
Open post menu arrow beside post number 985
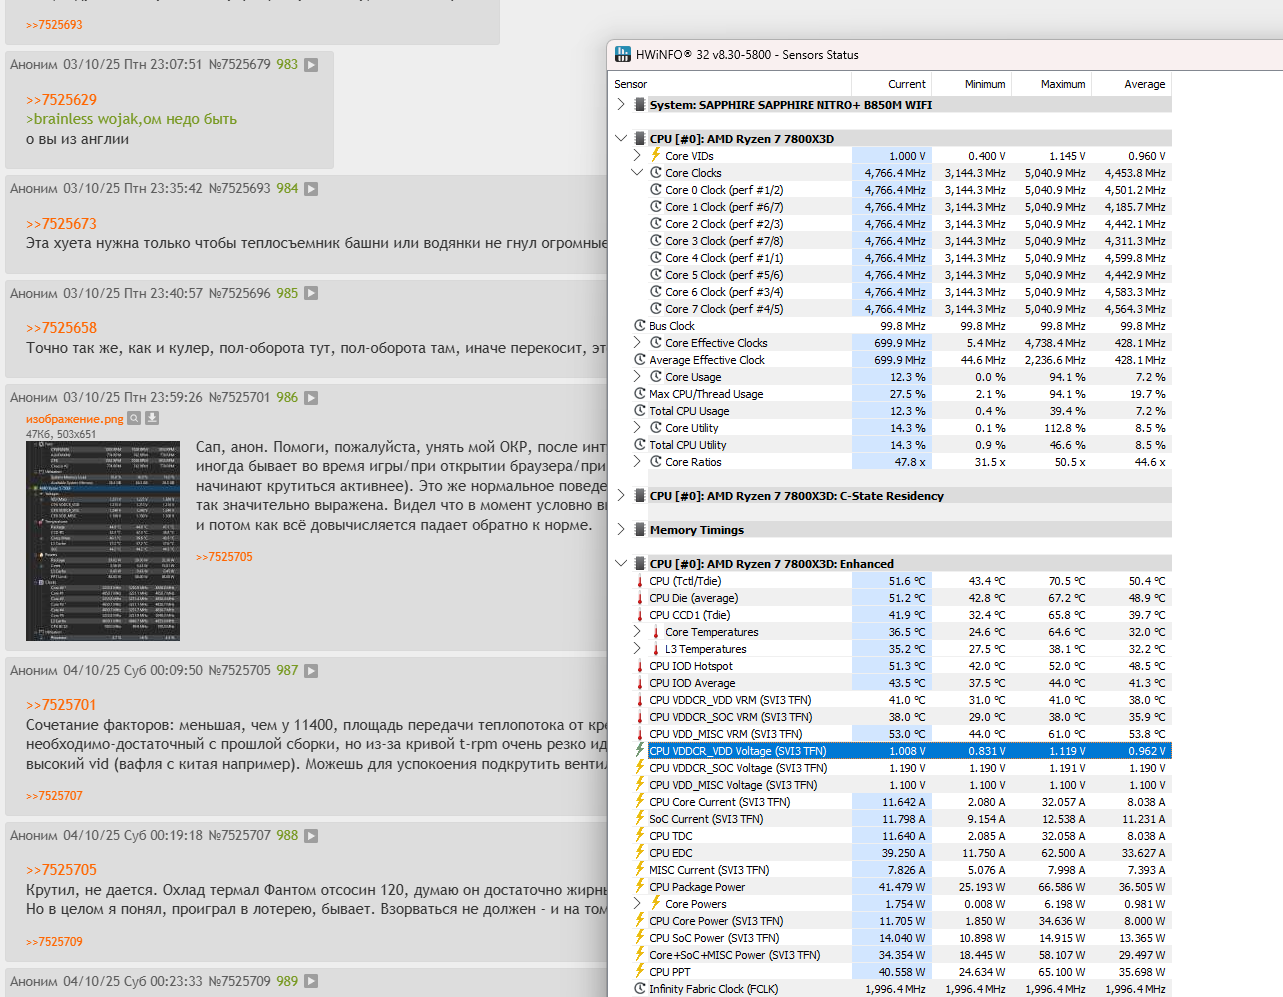coord(311,294)
